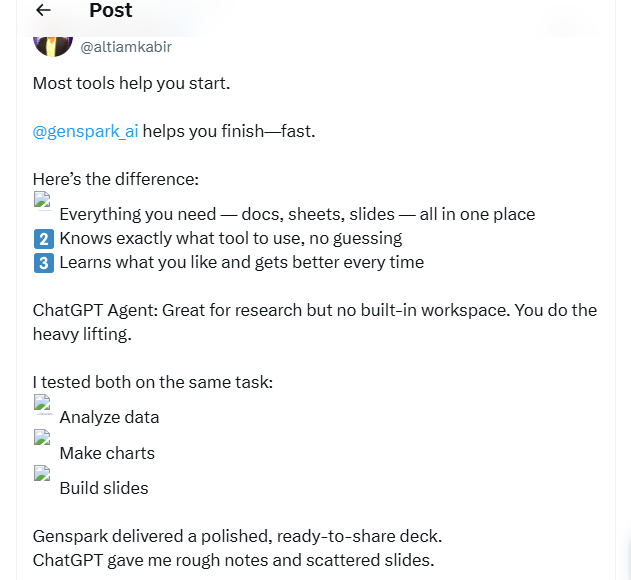Click the "Most tools help you start." line
631x580 pixels.
132,83
